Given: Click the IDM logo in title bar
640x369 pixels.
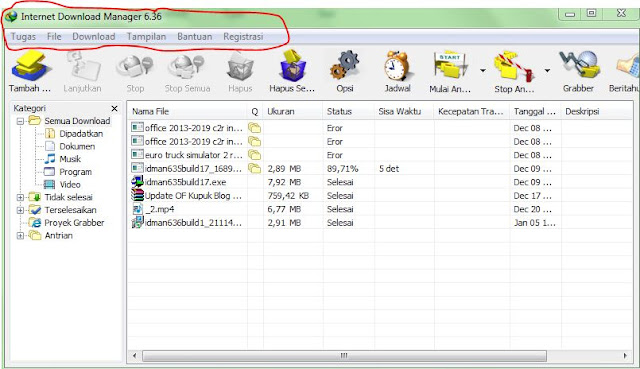Looking at the screenshot, I should click(x=11, y=16).
